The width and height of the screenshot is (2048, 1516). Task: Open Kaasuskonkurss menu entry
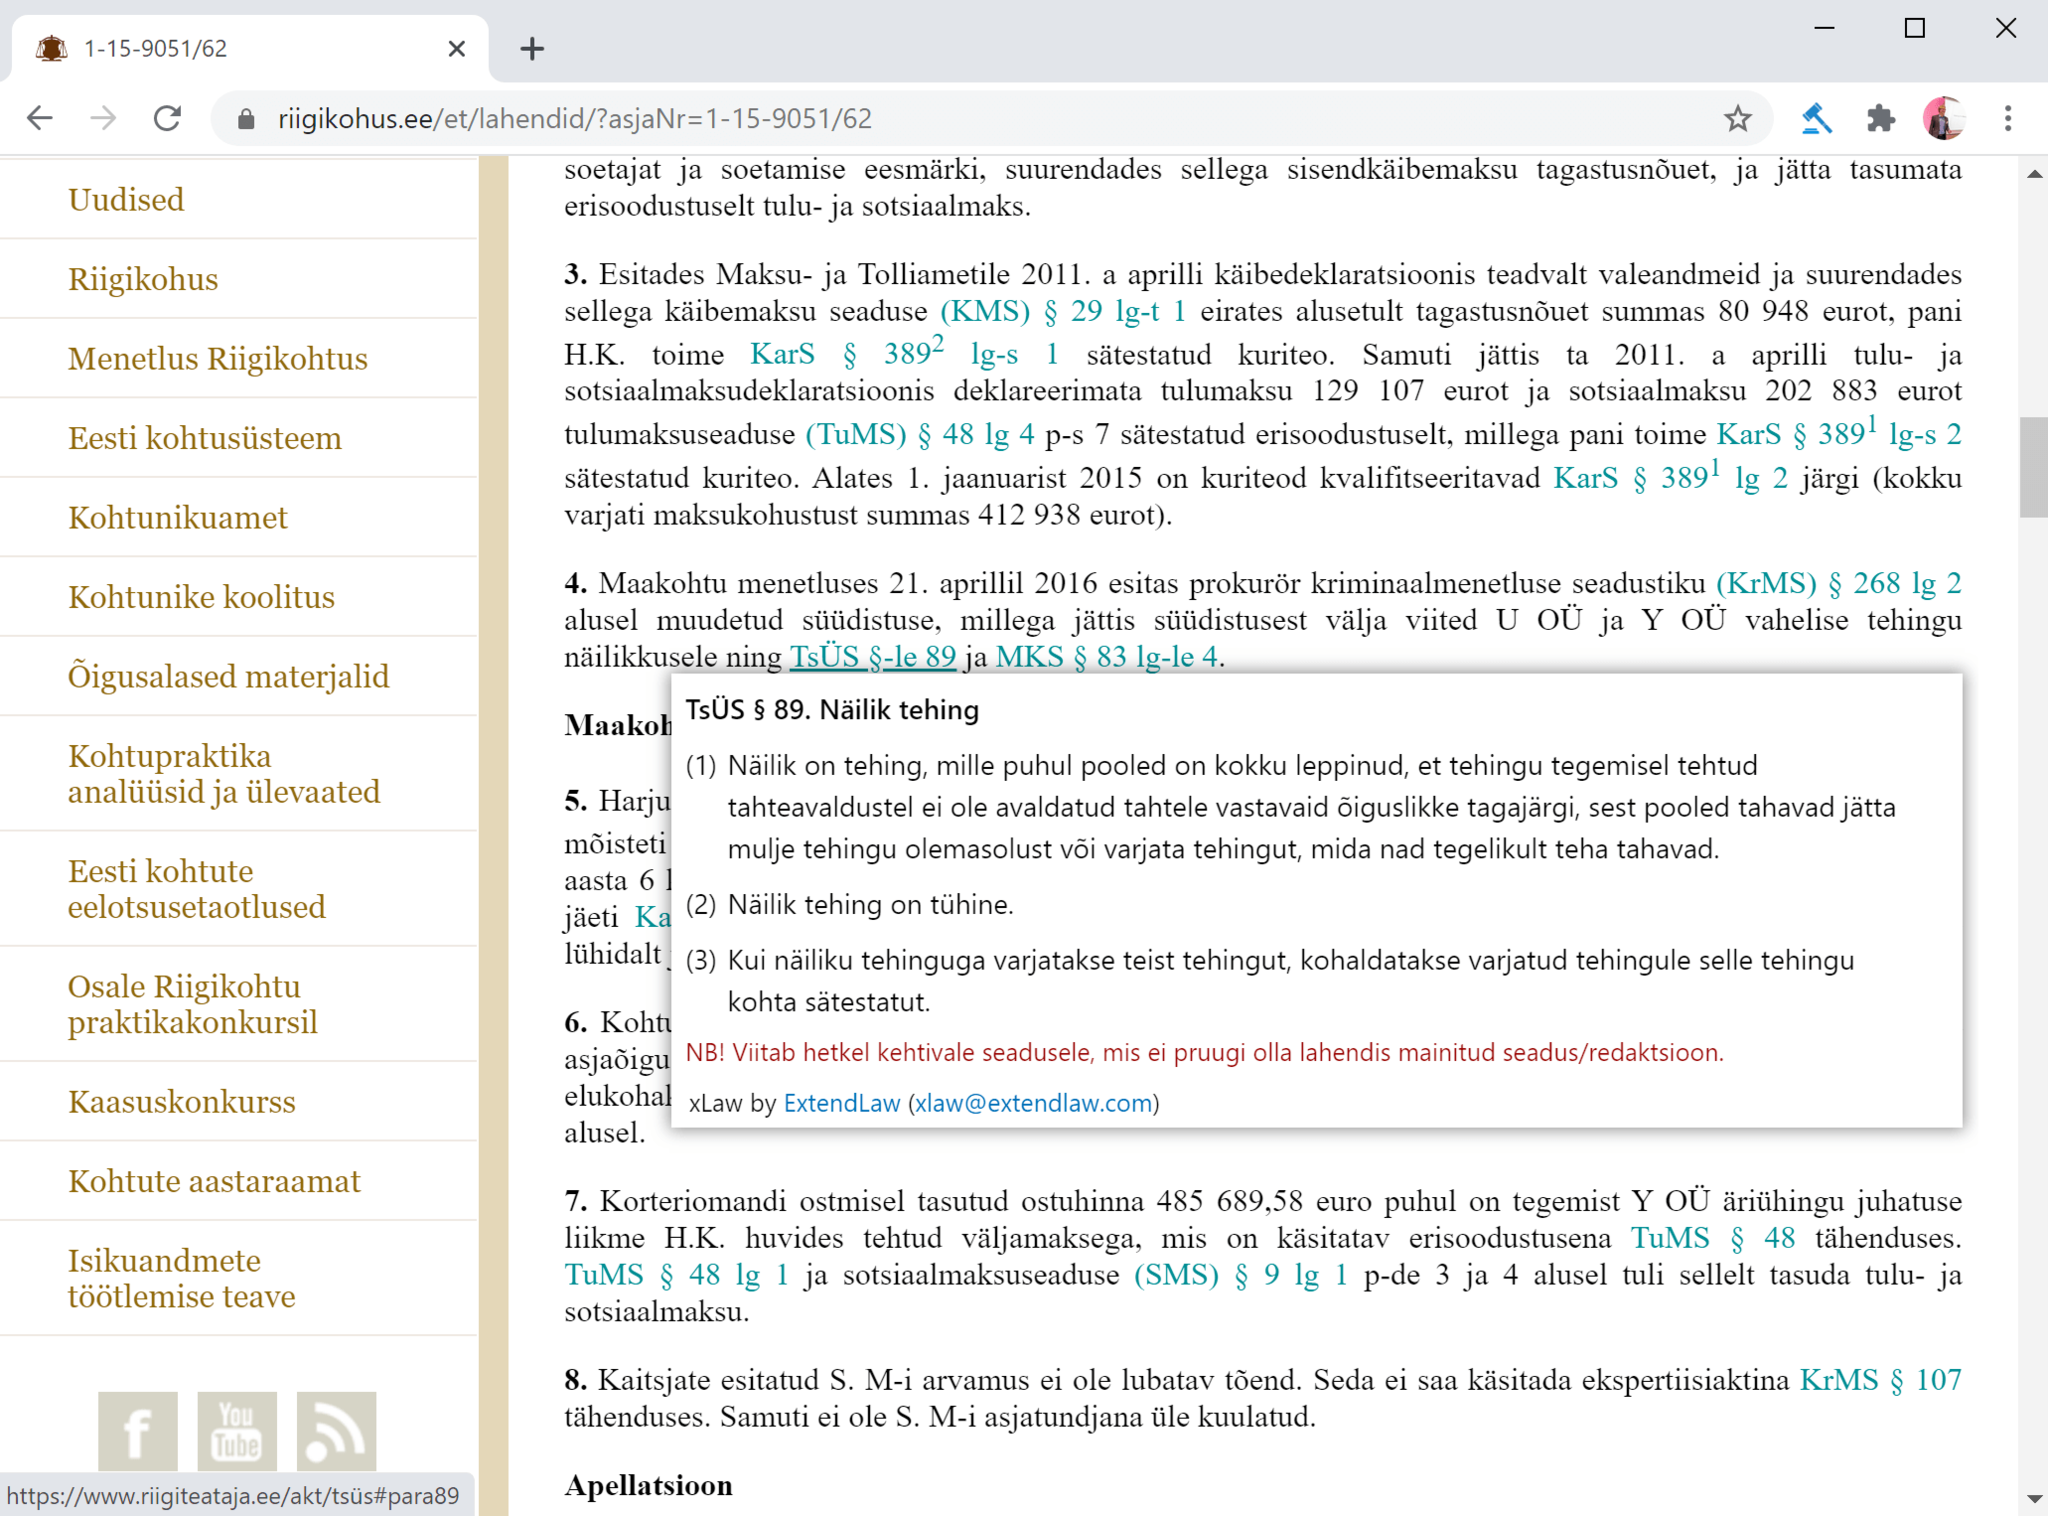coord(181,1102)
